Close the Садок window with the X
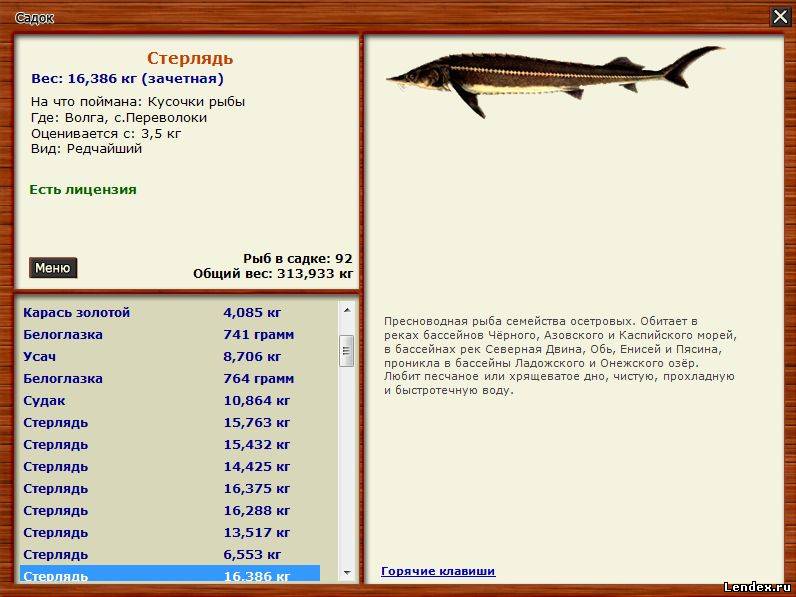The width and height of the screenshot is (796, 597). pyautogui.click(x=780, y=16)
